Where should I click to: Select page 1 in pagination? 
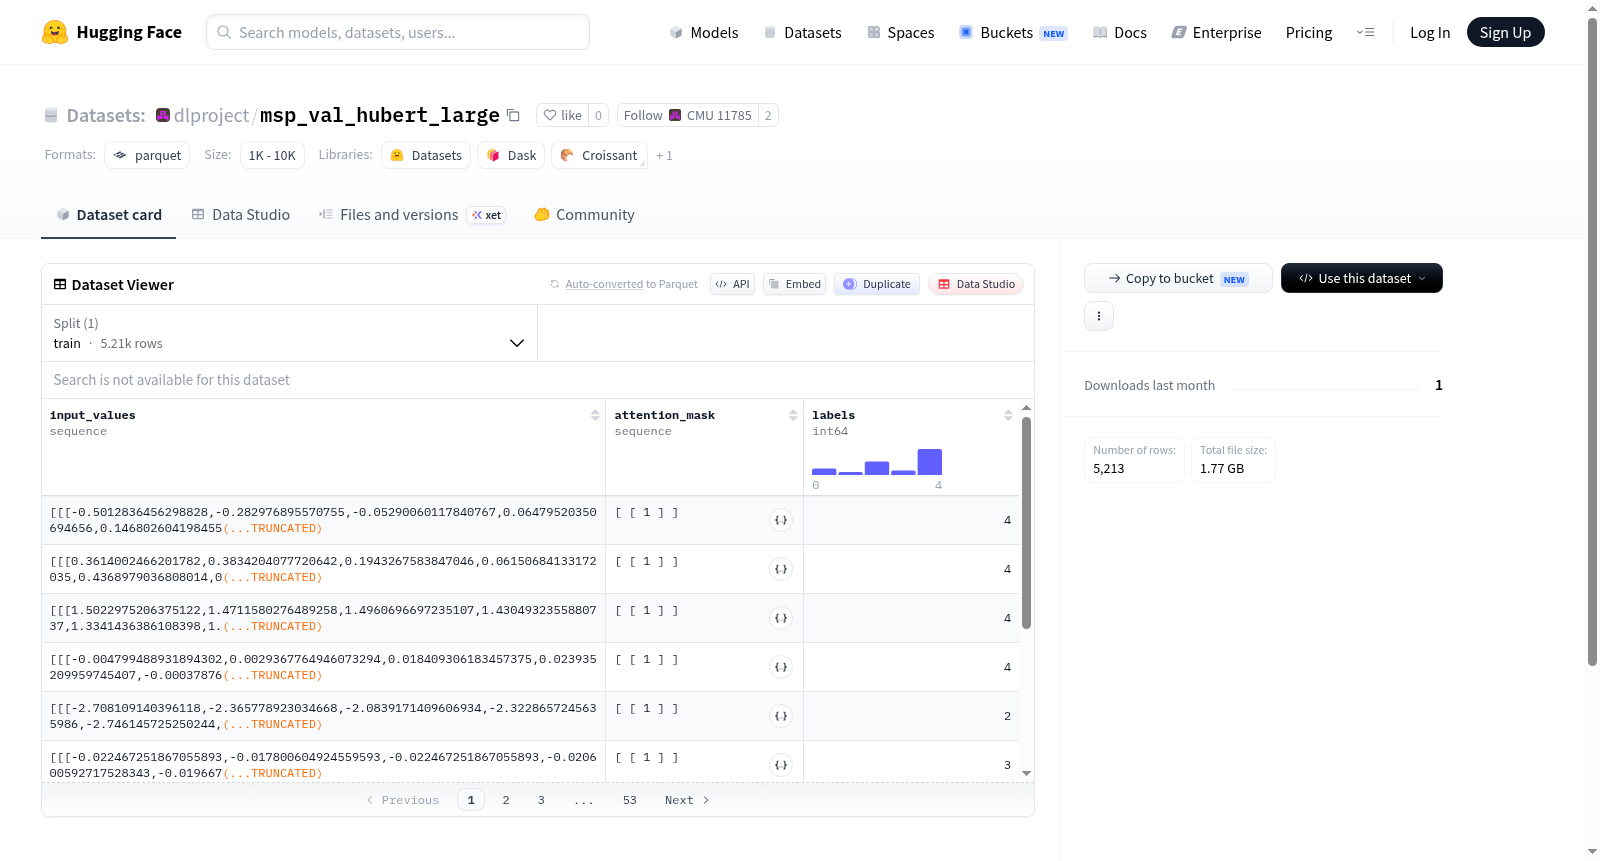coord(471,800)
